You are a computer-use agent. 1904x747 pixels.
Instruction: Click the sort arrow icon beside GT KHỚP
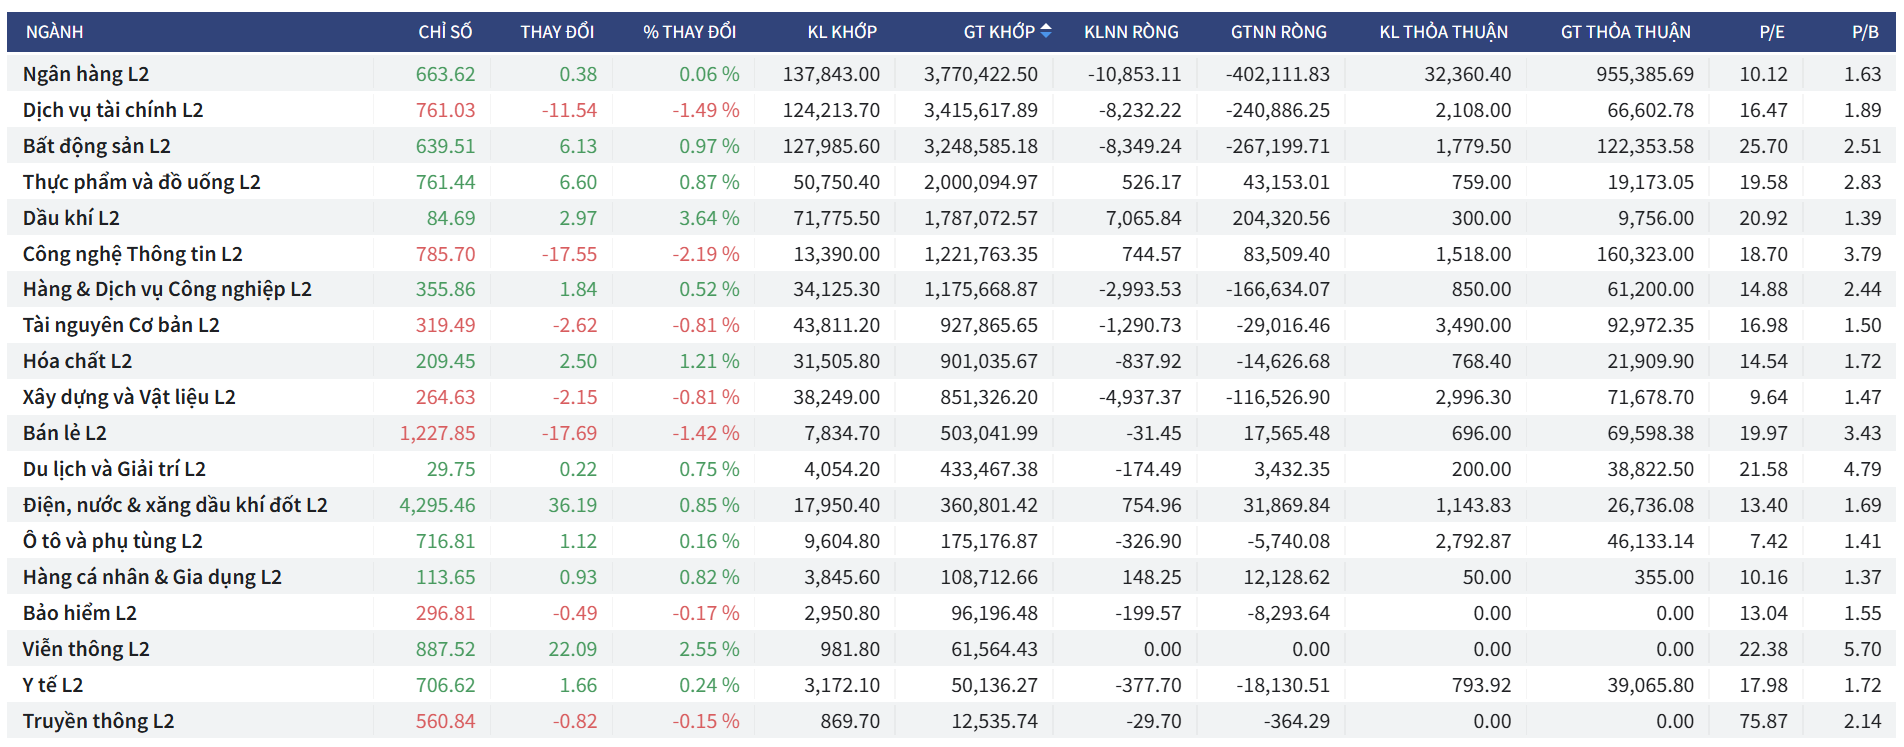pos(1046,31)
